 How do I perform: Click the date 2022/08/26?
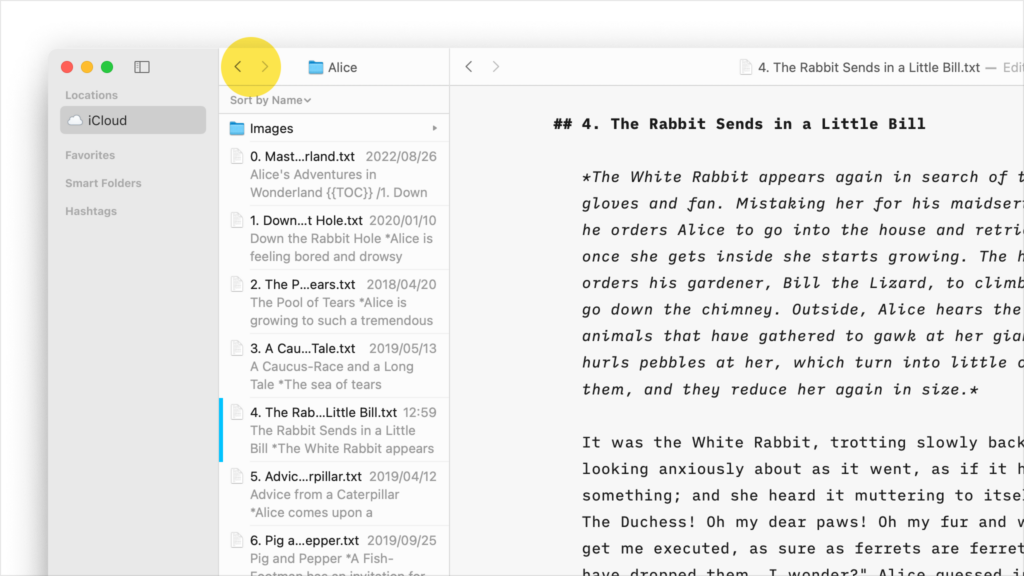coord(401,157)
